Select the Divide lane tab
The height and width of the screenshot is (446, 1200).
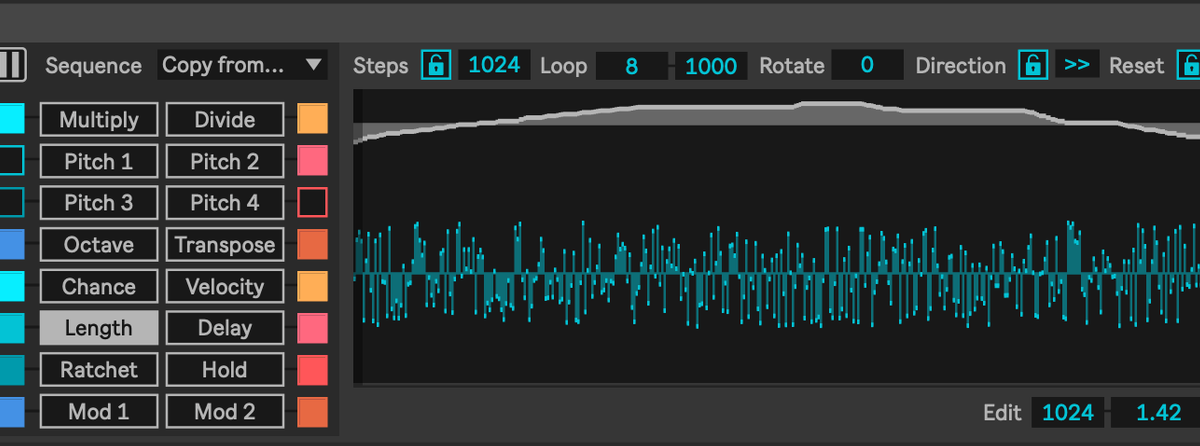coord(224,120)
